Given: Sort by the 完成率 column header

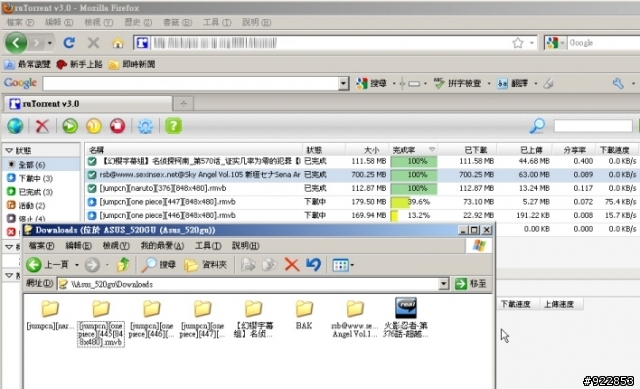Looking at the screenshot, I should click(413, 150).
